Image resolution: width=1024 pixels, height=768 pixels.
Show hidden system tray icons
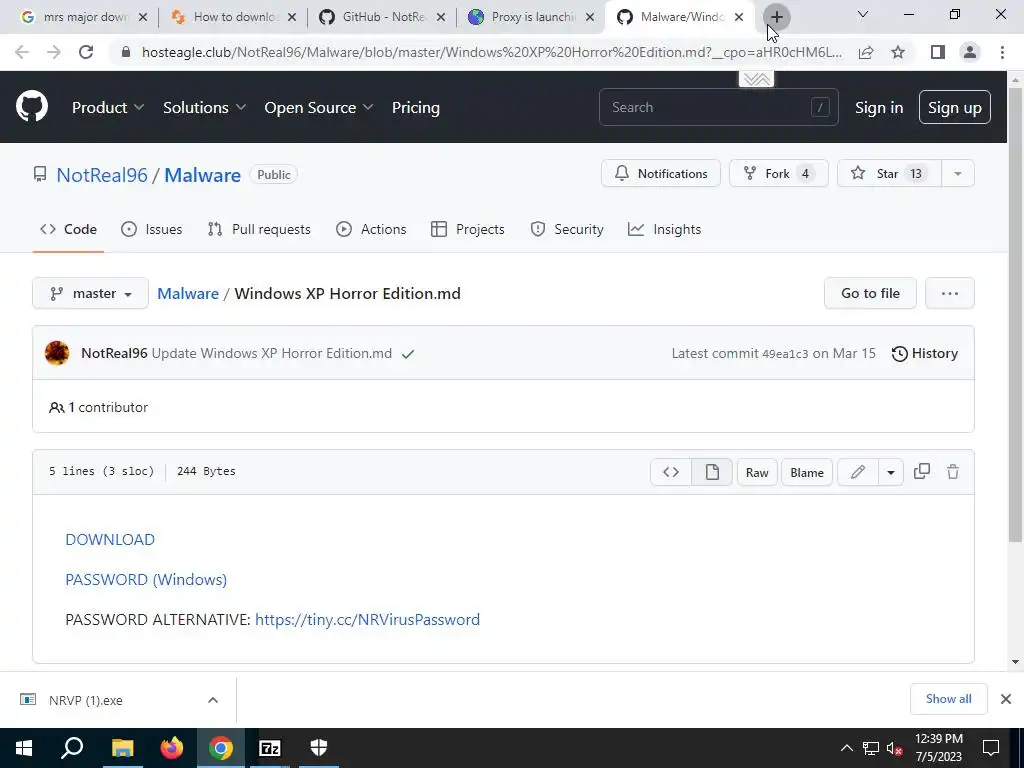coord(846,748)
